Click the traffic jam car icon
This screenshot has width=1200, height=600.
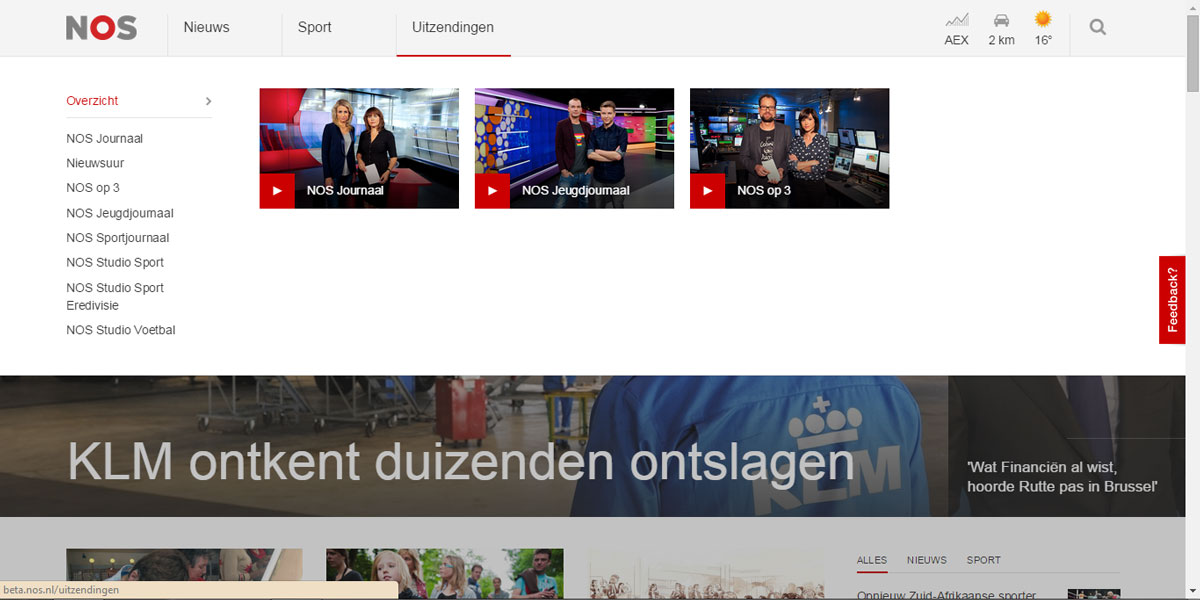pos(1001,20)
